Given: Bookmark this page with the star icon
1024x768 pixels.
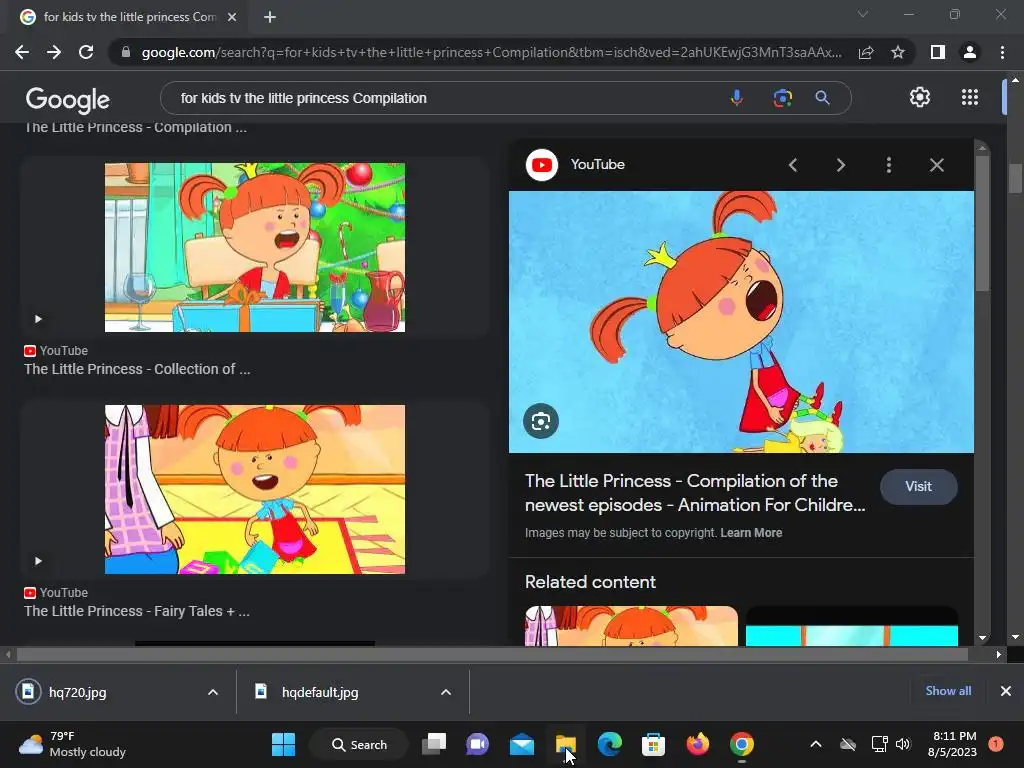Looking at the screenshot, I should [x=898, y=52].
